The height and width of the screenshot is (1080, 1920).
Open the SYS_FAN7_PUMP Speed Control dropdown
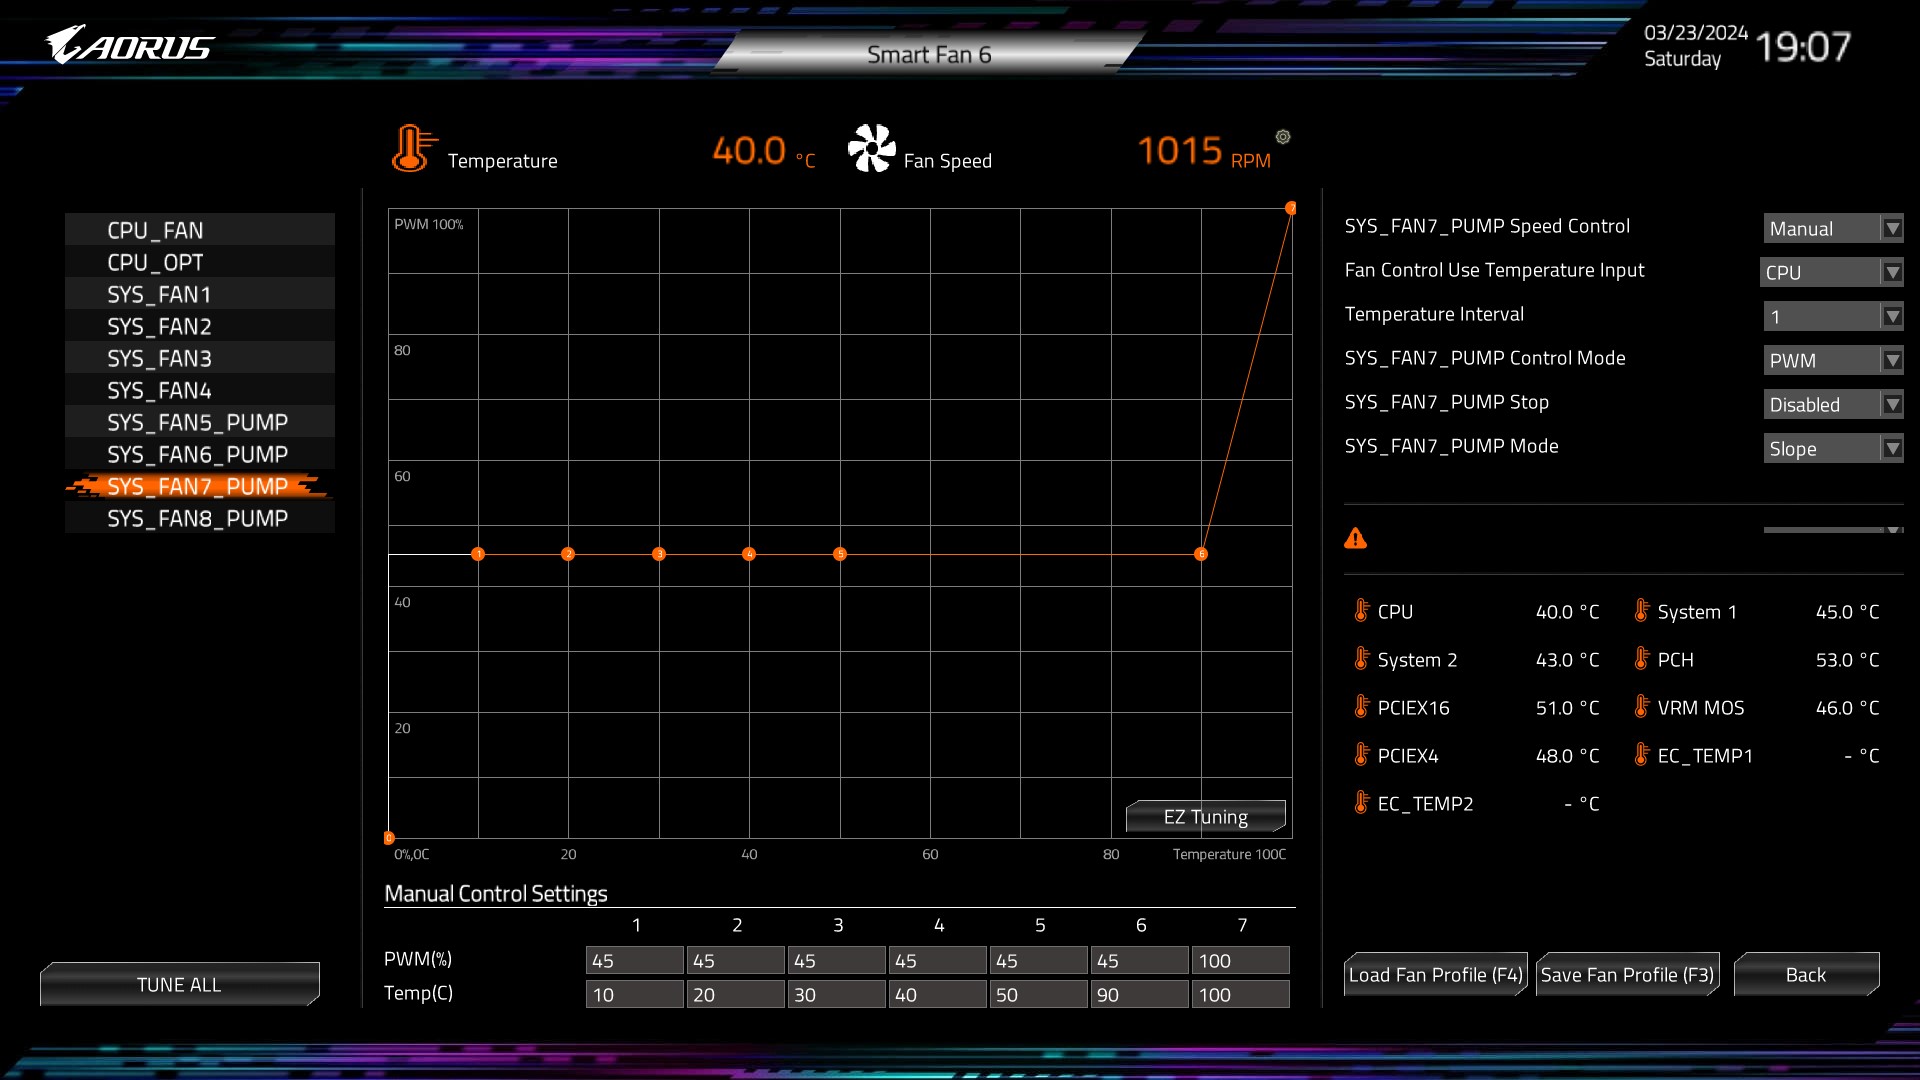click(x=1832, y=229)
